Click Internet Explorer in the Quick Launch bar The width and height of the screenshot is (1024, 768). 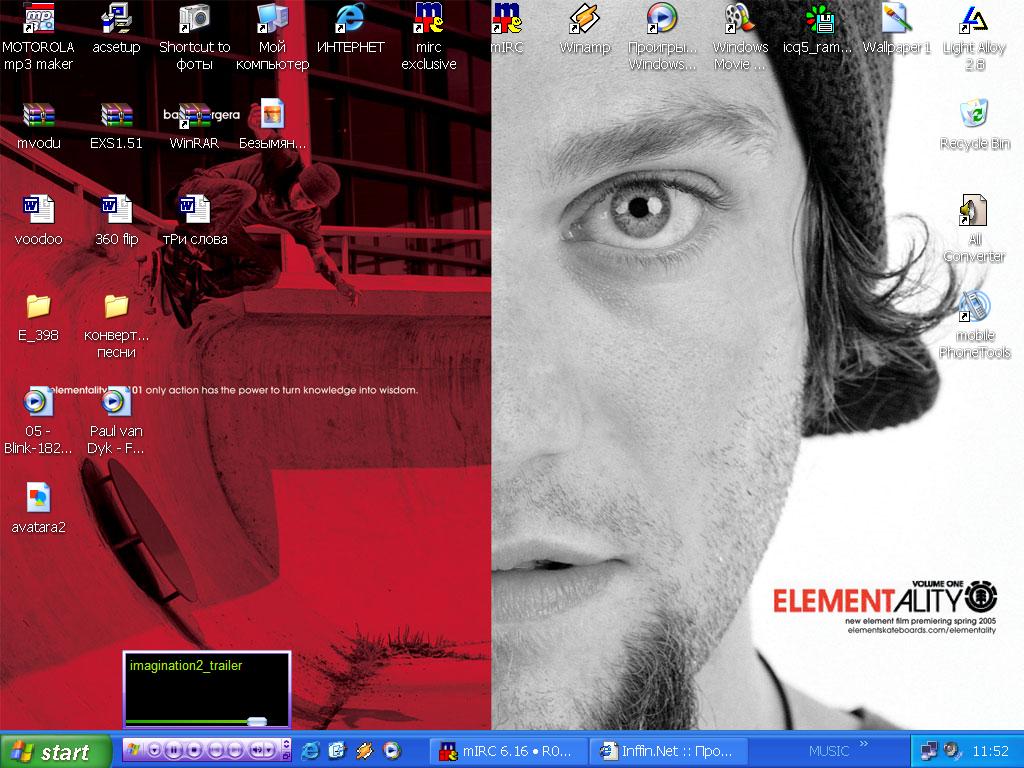tap(310, 750)
